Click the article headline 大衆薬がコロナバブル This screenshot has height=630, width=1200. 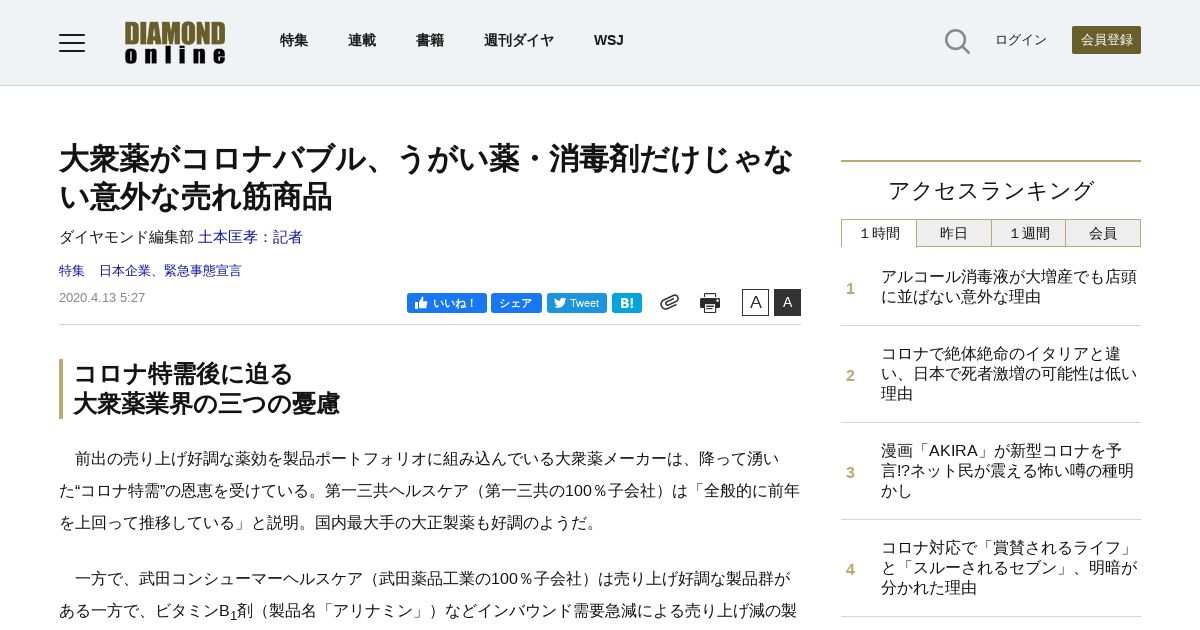426,177
